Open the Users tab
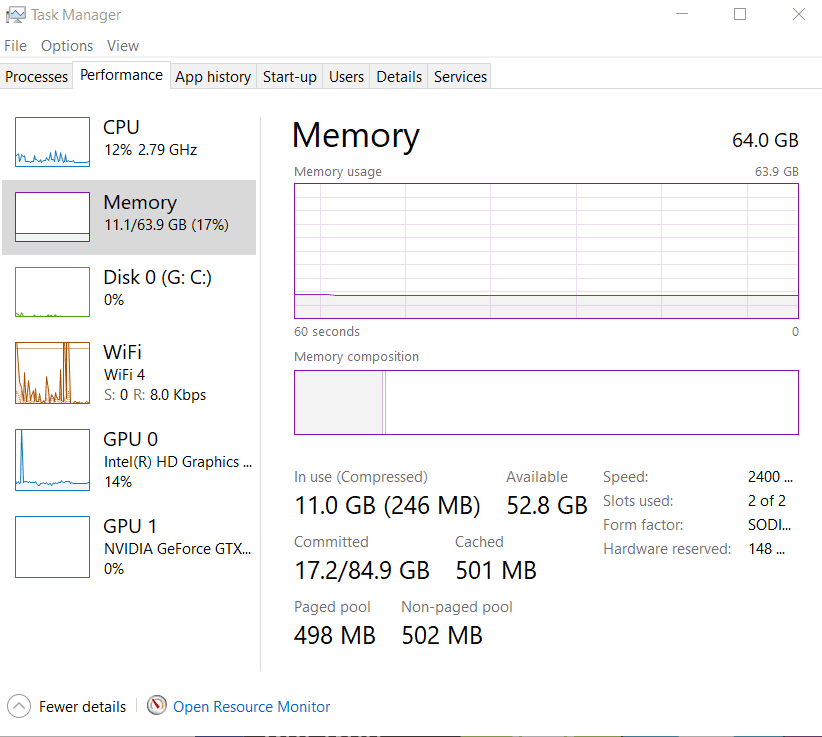Image resolution: width=822 pixels, height=737 pixels. tap(346, 77)
